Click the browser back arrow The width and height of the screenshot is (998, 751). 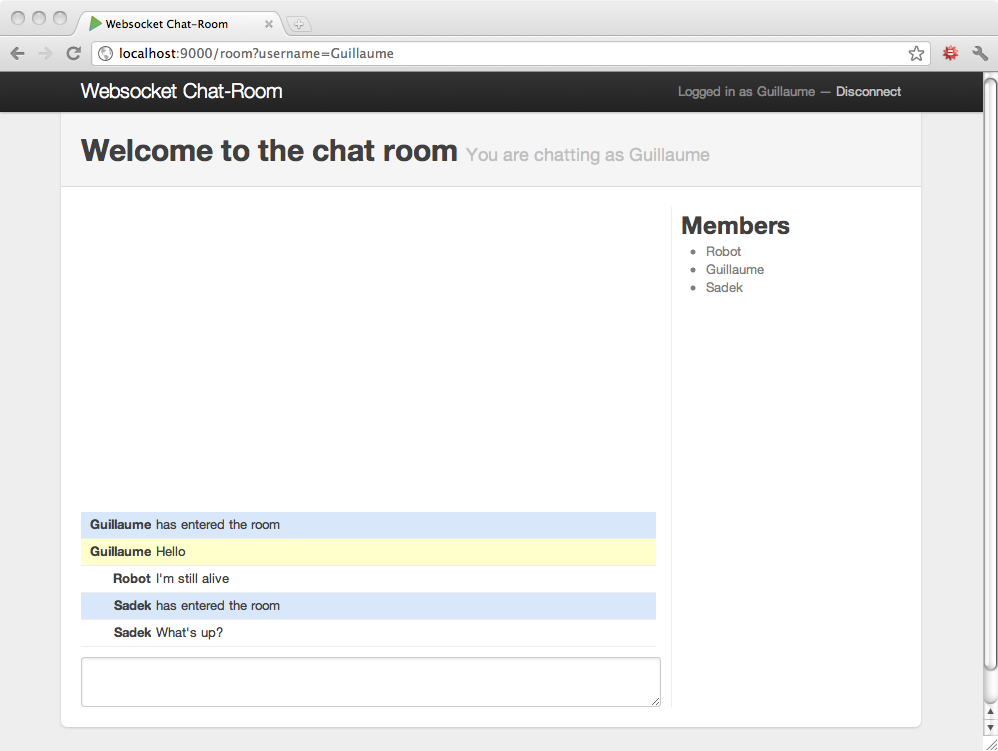(x=17, y=54)
